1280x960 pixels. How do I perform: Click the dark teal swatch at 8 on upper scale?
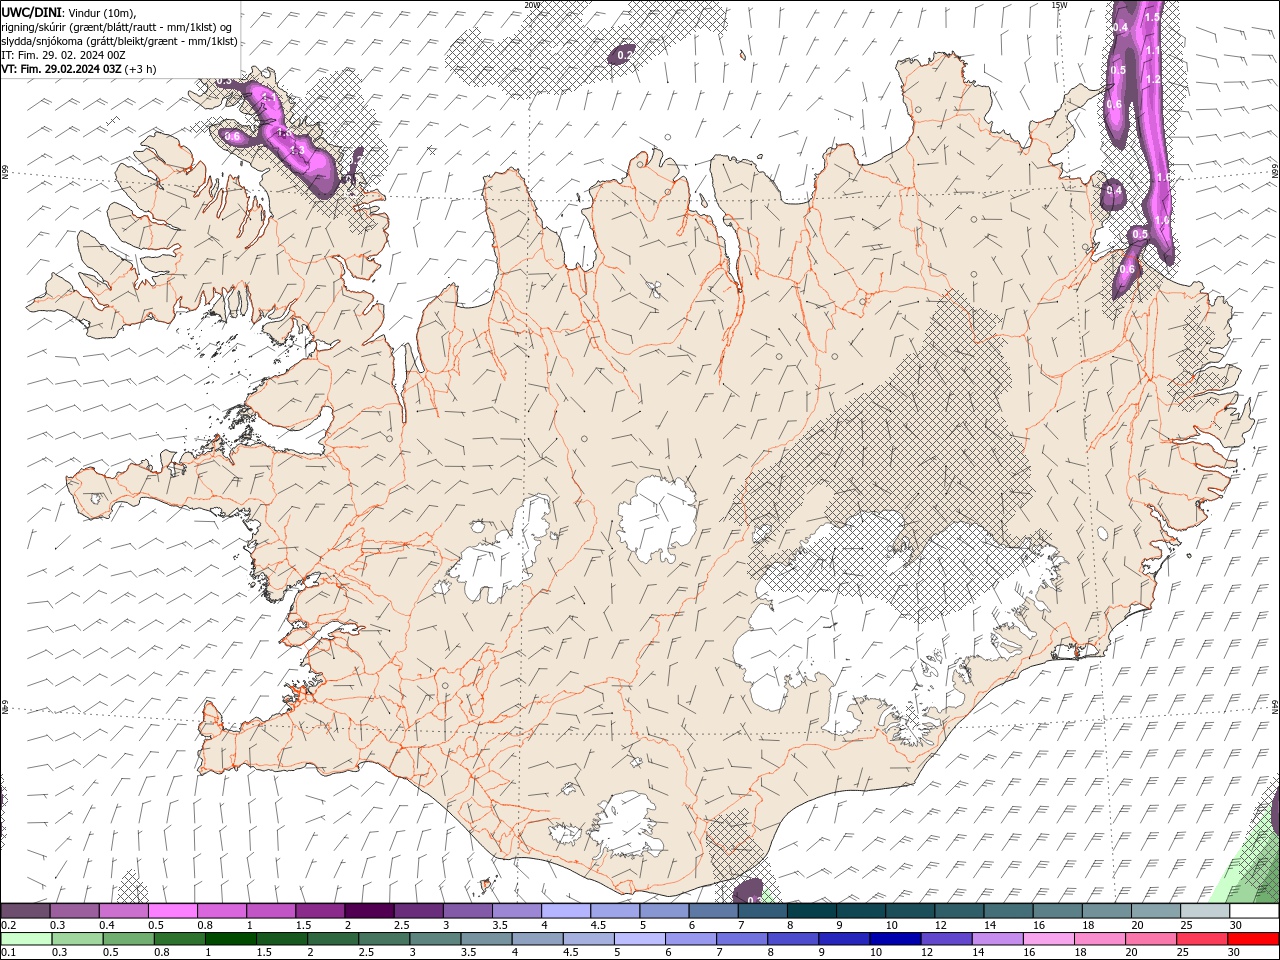pos(811,911)
